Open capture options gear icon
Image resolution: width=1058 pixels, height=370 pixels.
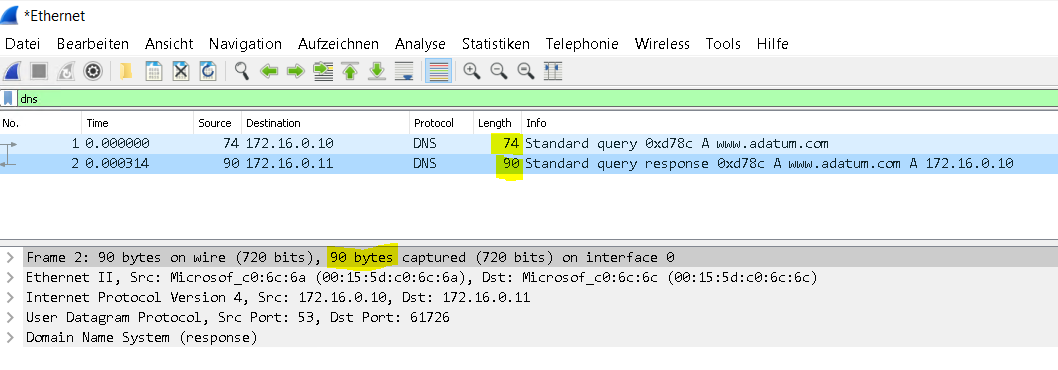click(x=92, y=71)
